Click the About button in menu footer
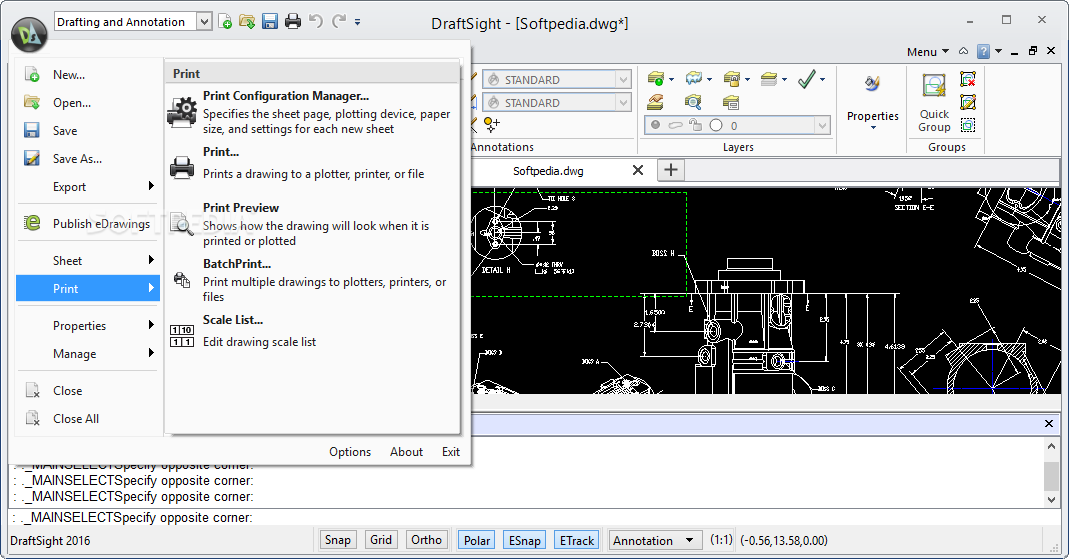This screenshot has width=1069, height=559. pyautogui.click(x=406, y=452)
